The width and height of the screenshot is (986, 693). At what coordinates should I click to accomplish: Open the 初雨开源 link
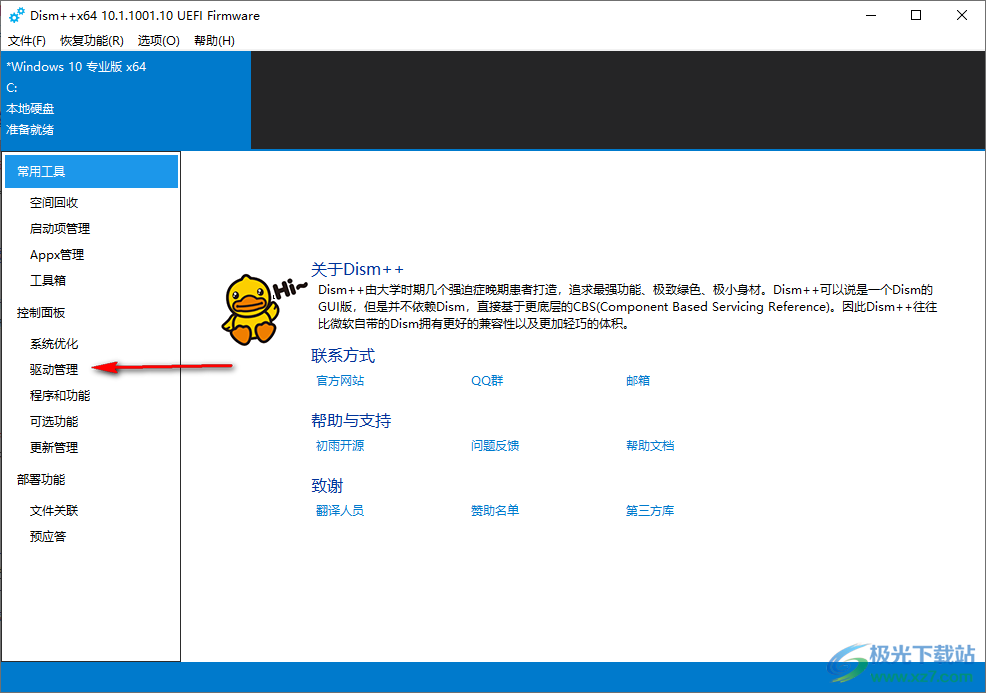click(x=340, y=446)
